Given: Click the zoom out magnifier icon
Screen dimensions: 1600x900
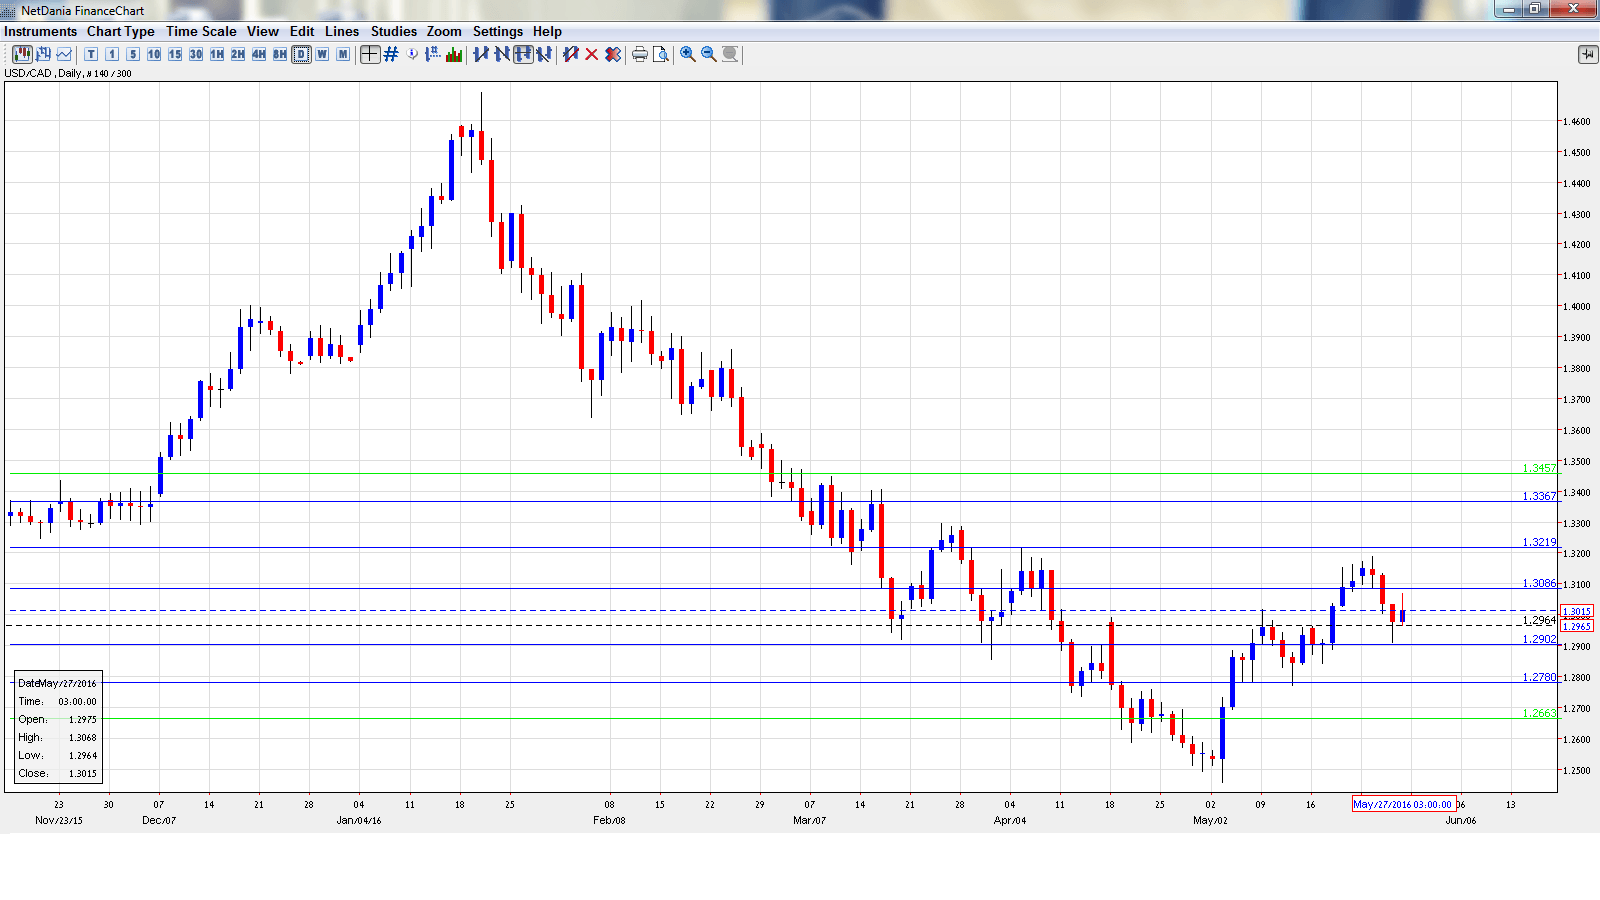Looking at the screenshot, I should pos(709,54).
